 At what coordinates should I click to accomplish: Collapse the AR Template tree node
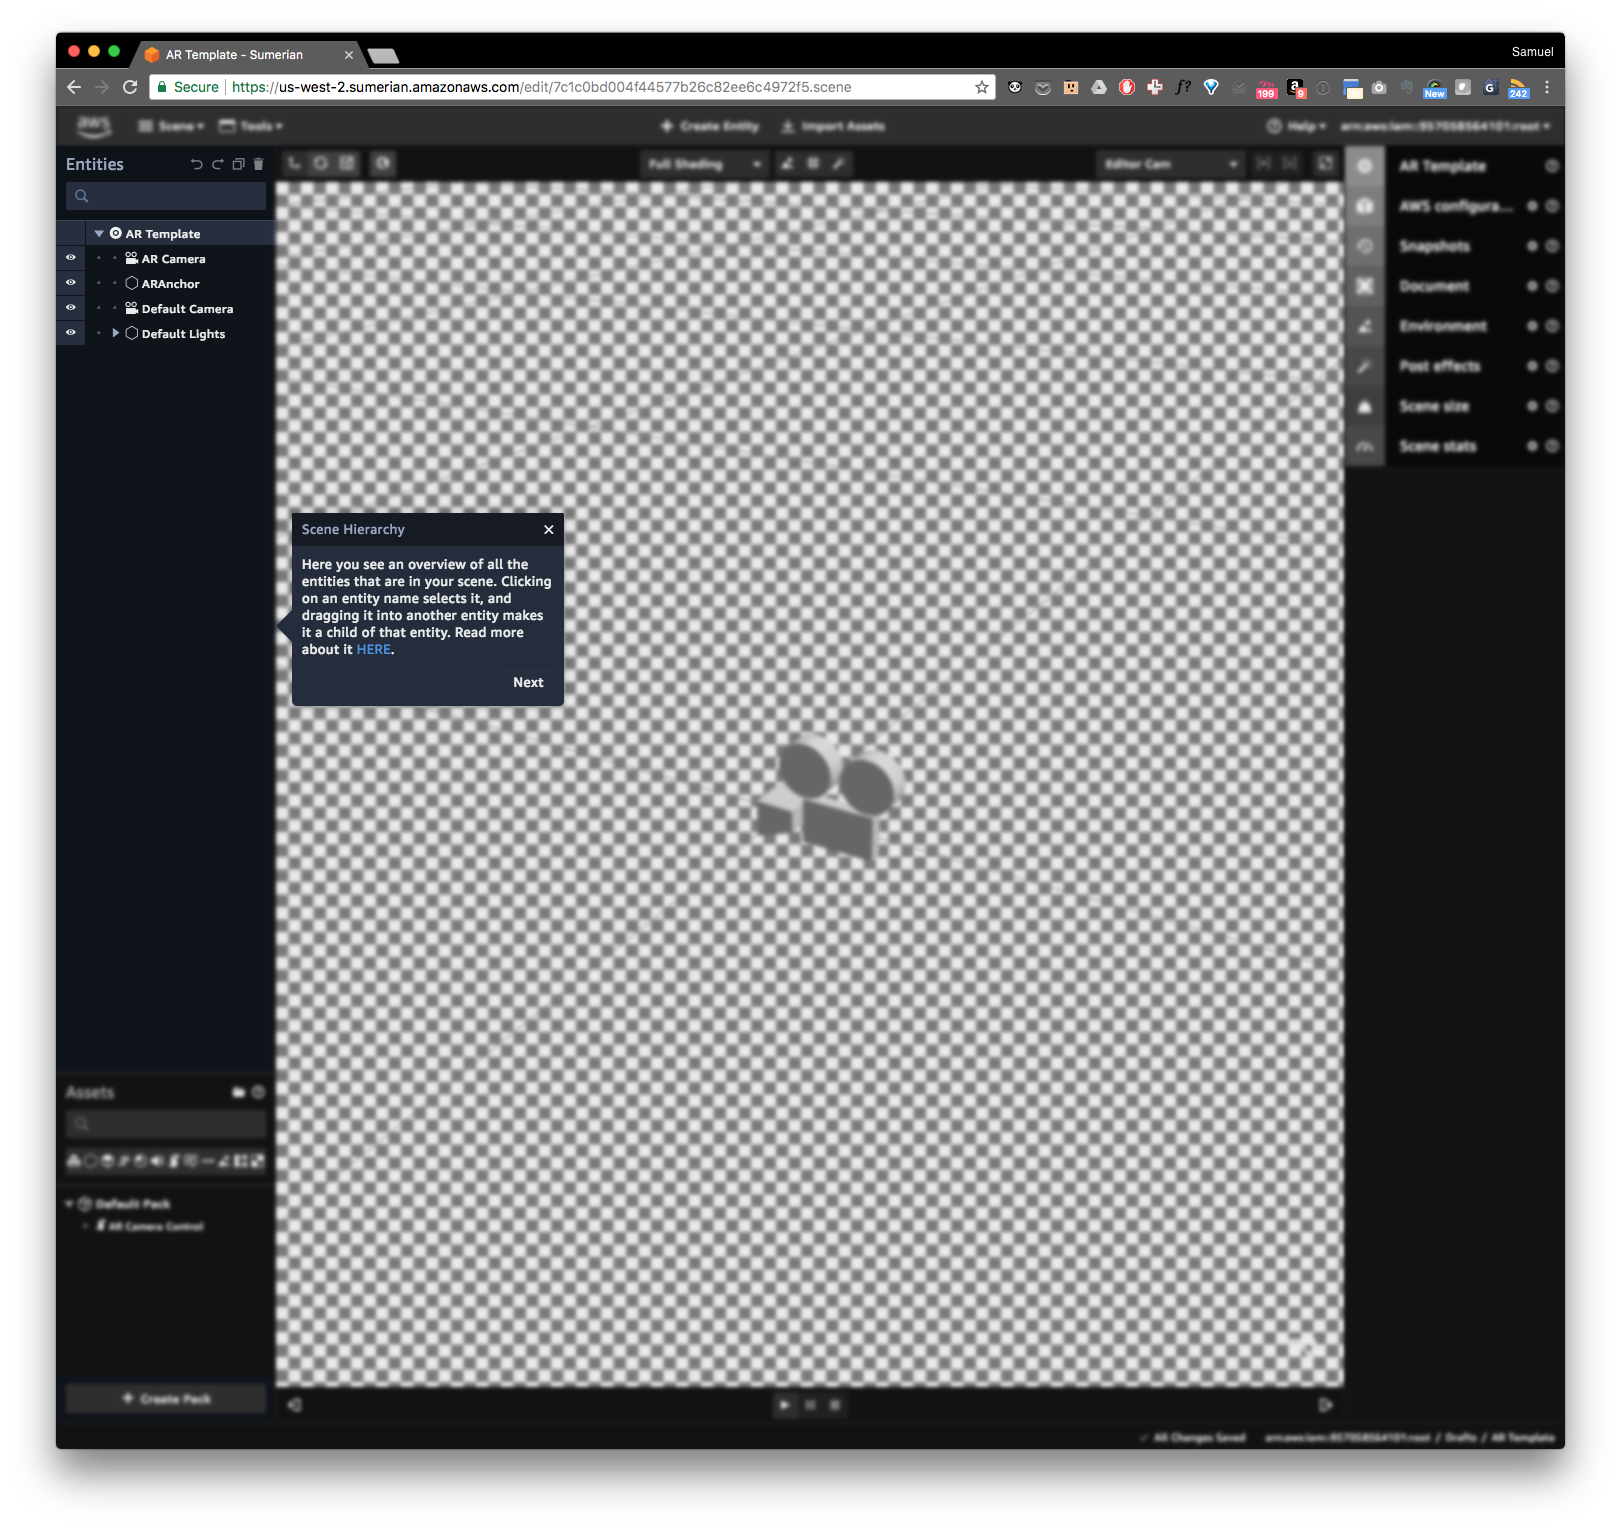pos(99,233)
